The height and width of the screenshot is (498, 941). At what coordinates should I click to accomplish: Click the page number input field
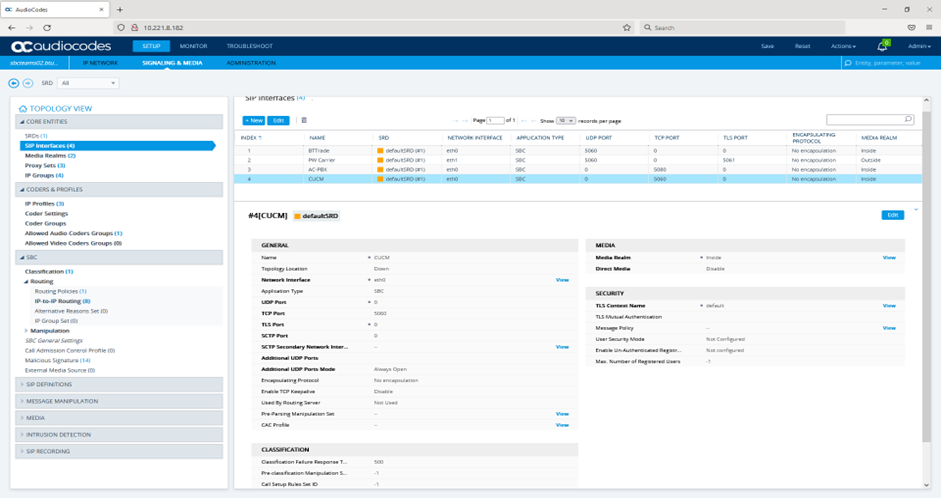(495, 121)
